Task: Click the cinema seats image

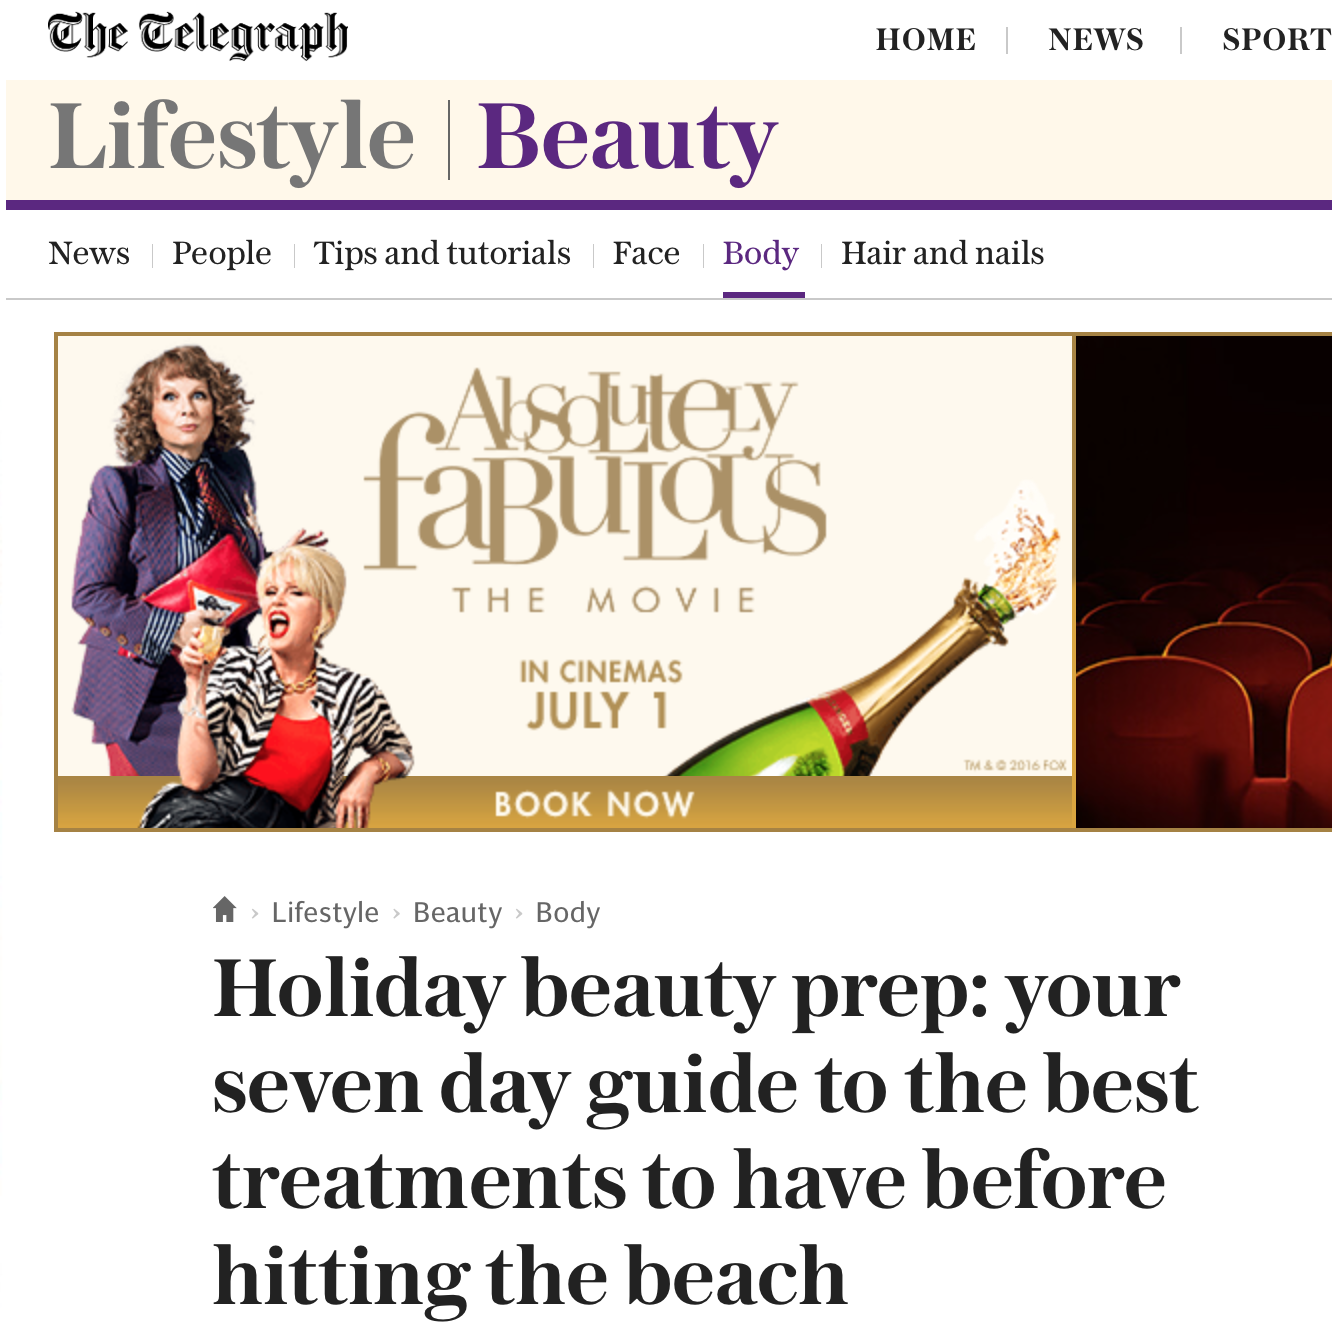Action: [x=1204, y=582]
